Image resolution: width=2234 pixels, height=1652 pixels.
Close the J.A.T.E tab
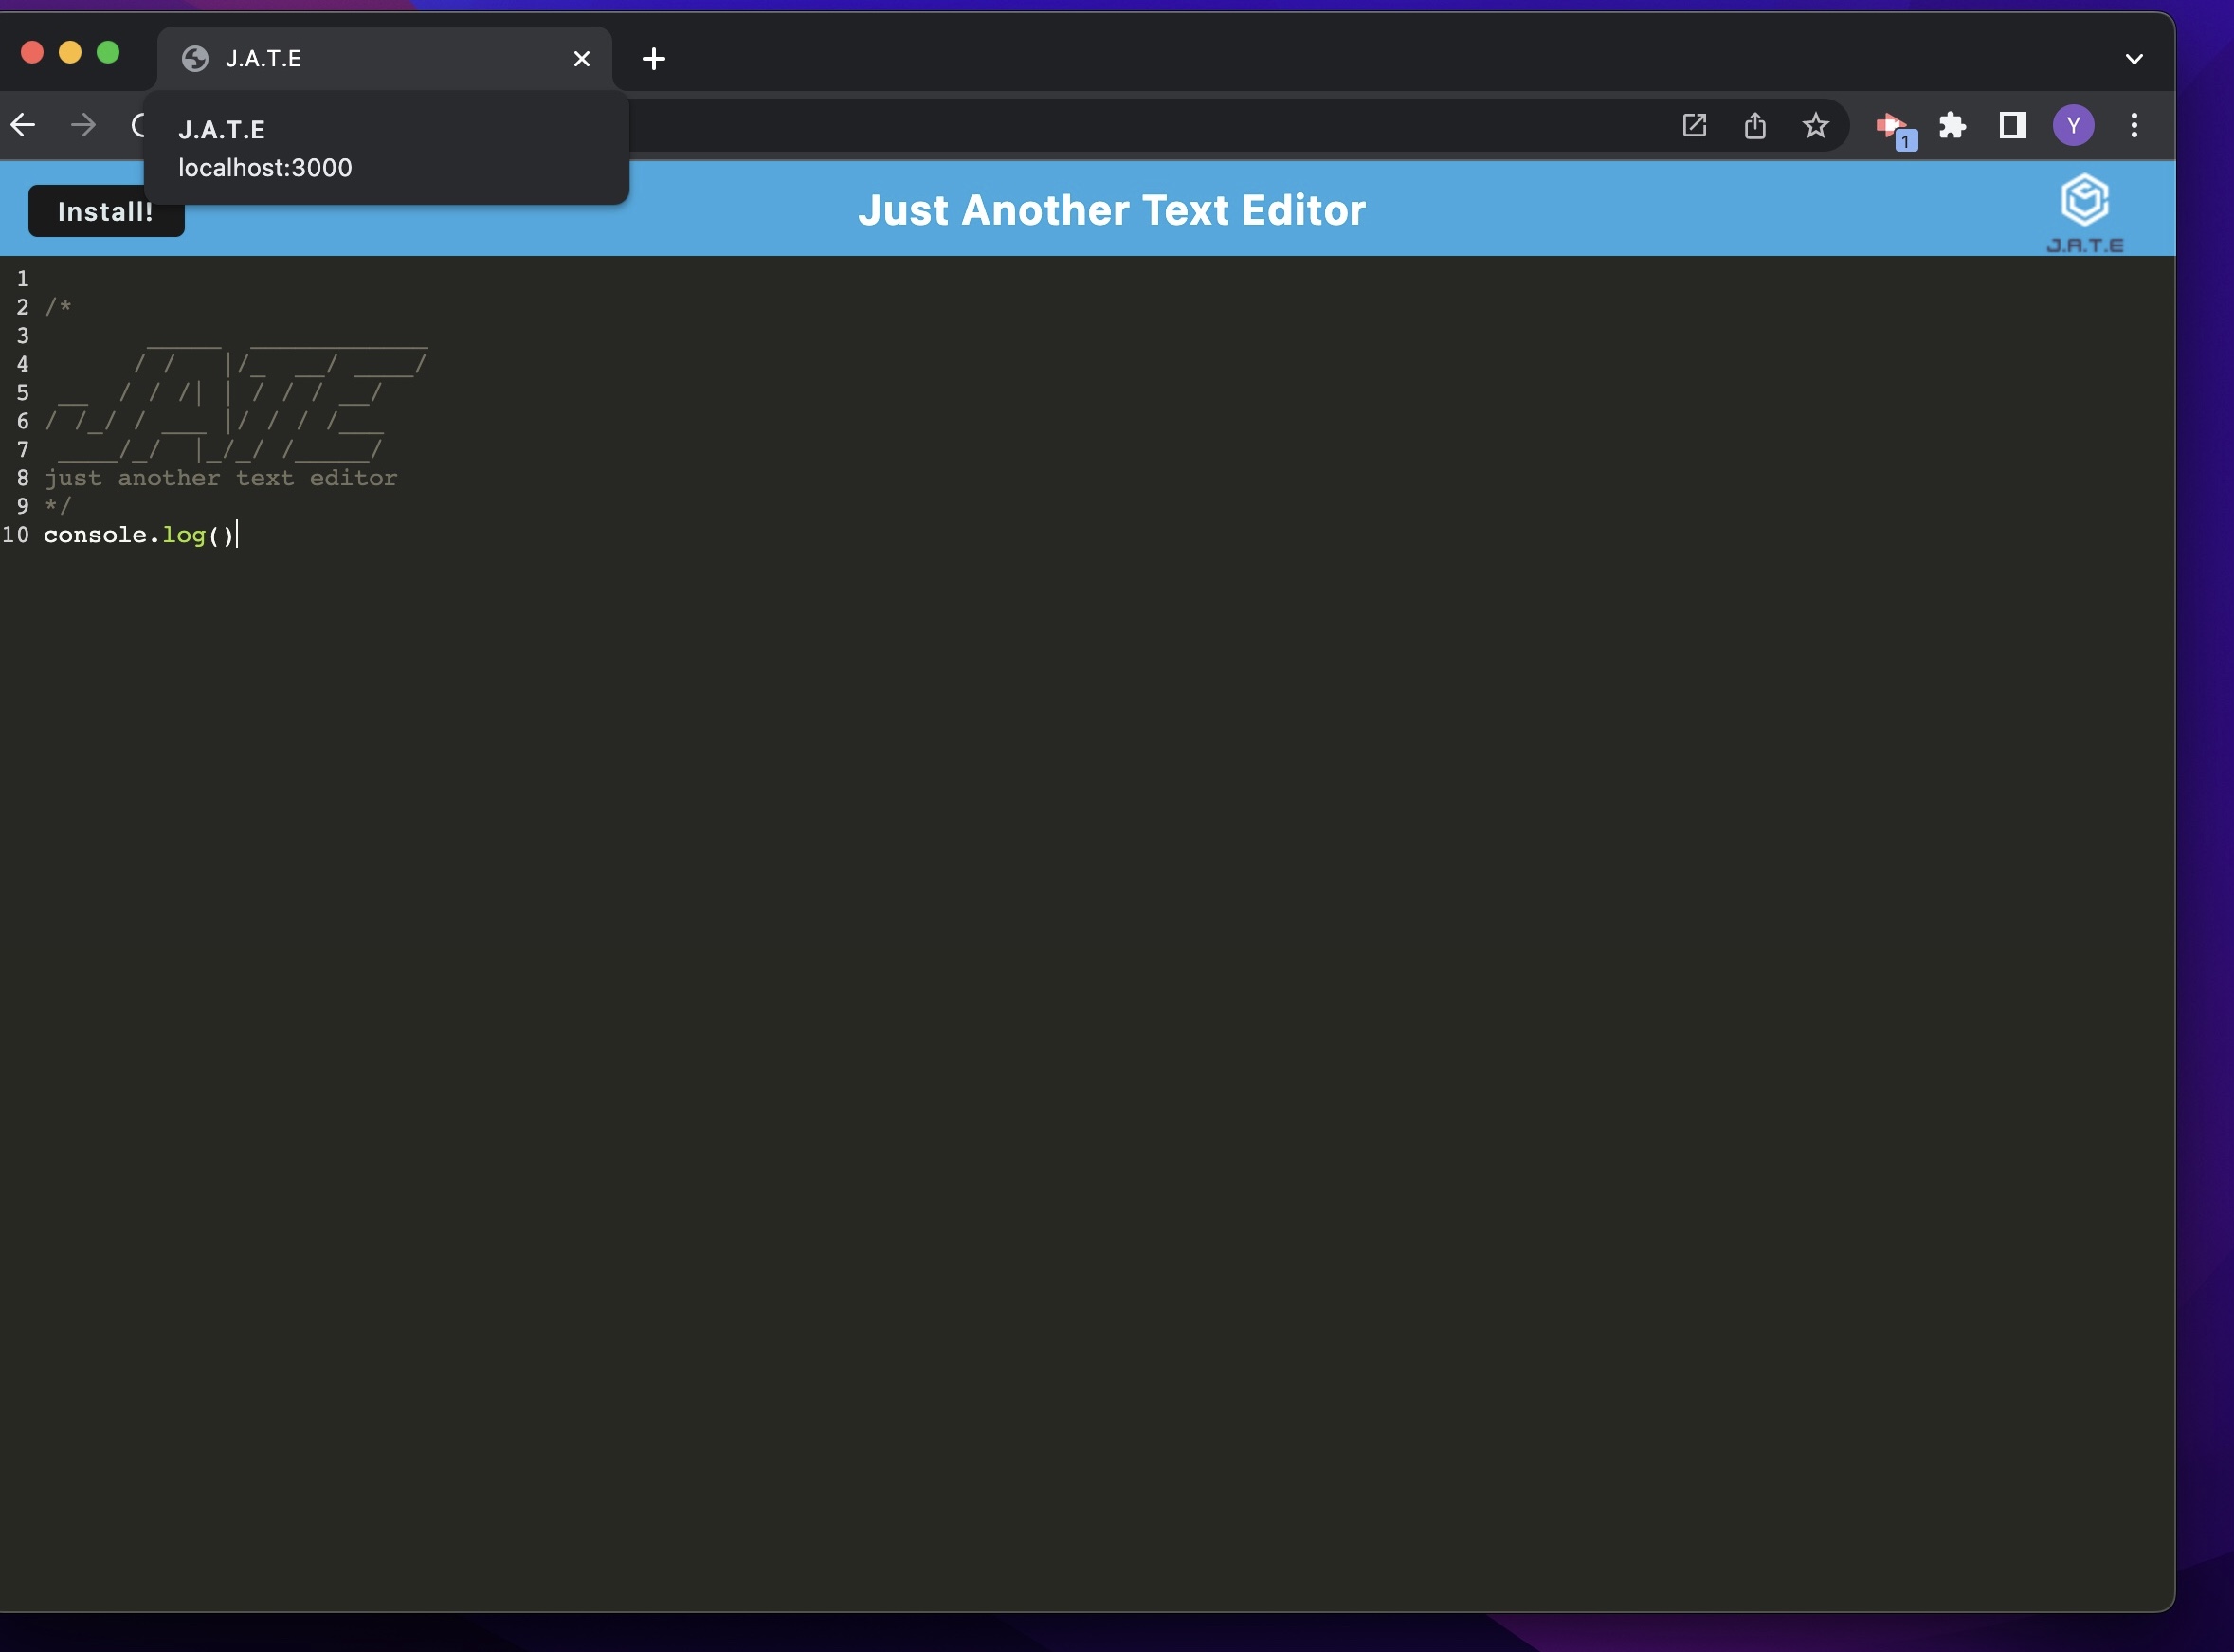tap(581, 59)
